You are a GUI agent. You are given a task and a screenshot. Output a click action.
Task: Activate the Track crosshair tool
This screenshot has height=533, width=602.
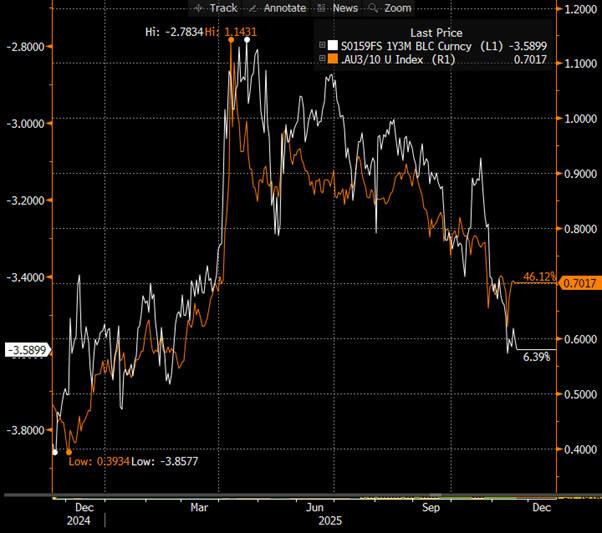[x=215, y=8]
